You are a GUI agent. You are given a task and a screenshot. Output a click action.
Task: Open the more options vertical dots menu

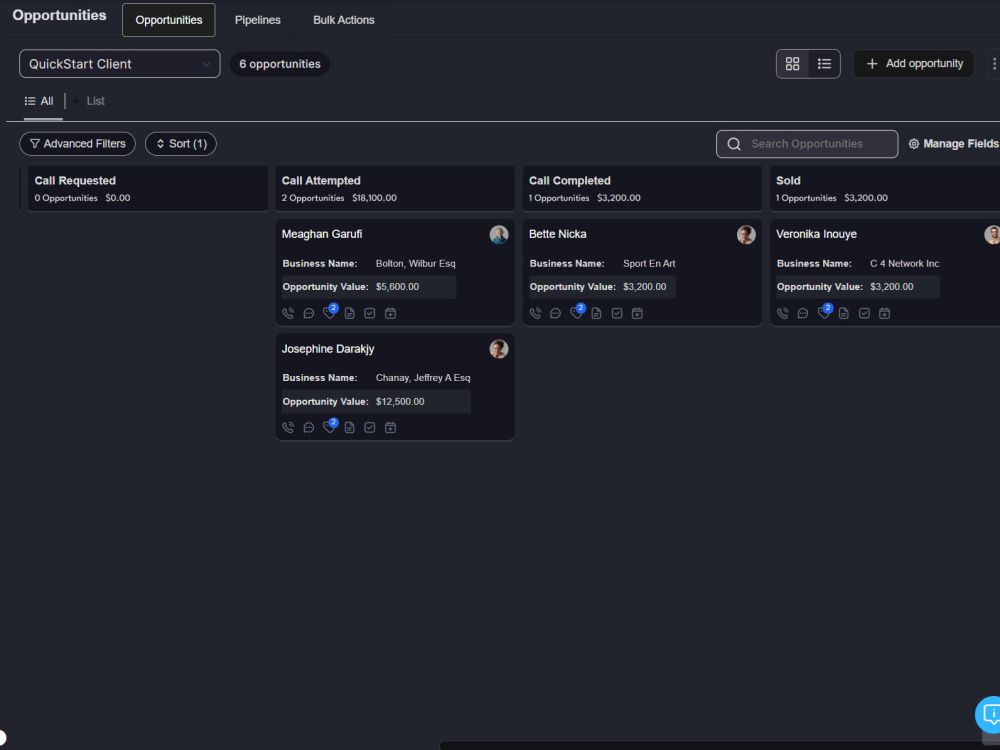994,64
